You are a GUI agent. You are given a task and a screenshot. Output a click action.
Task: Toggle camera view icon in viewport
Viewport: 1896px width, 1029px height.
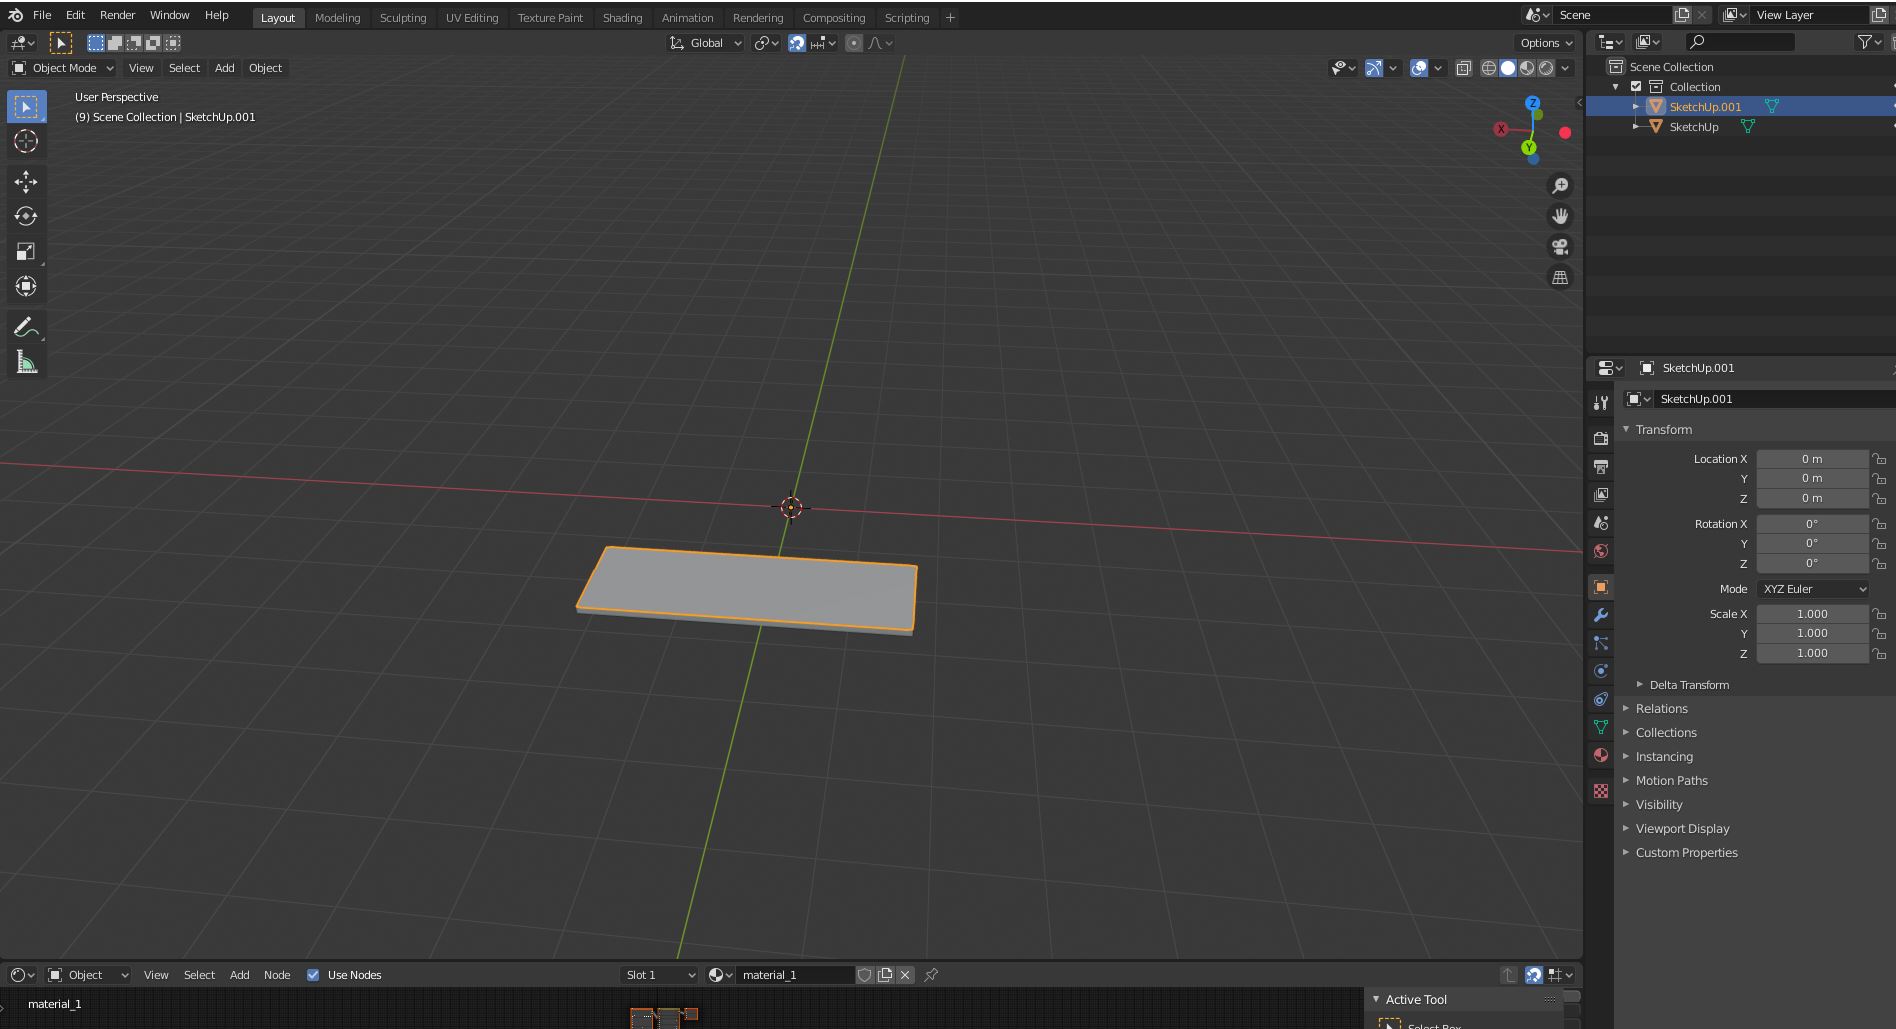1560,247
